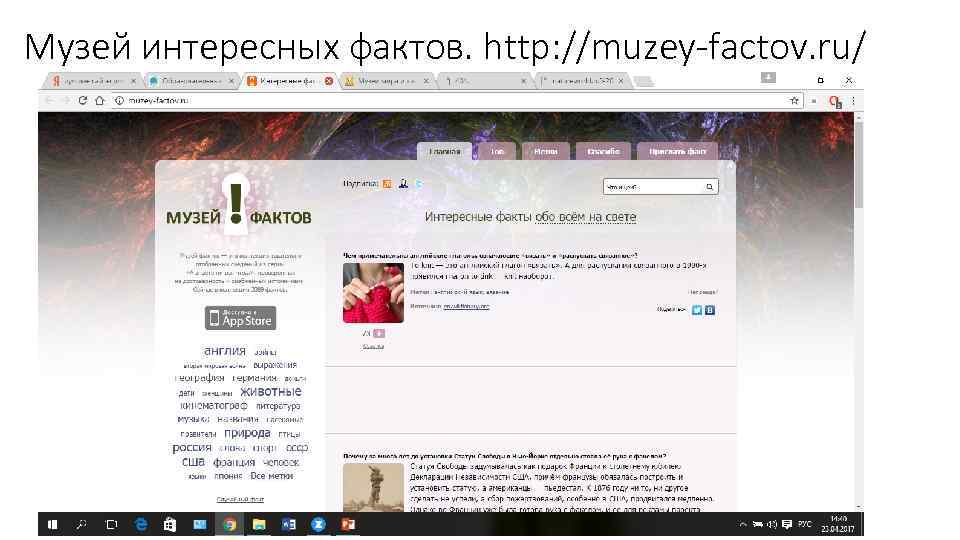
Task: Open Task View in the taskbar
Action: click(111, 525)
